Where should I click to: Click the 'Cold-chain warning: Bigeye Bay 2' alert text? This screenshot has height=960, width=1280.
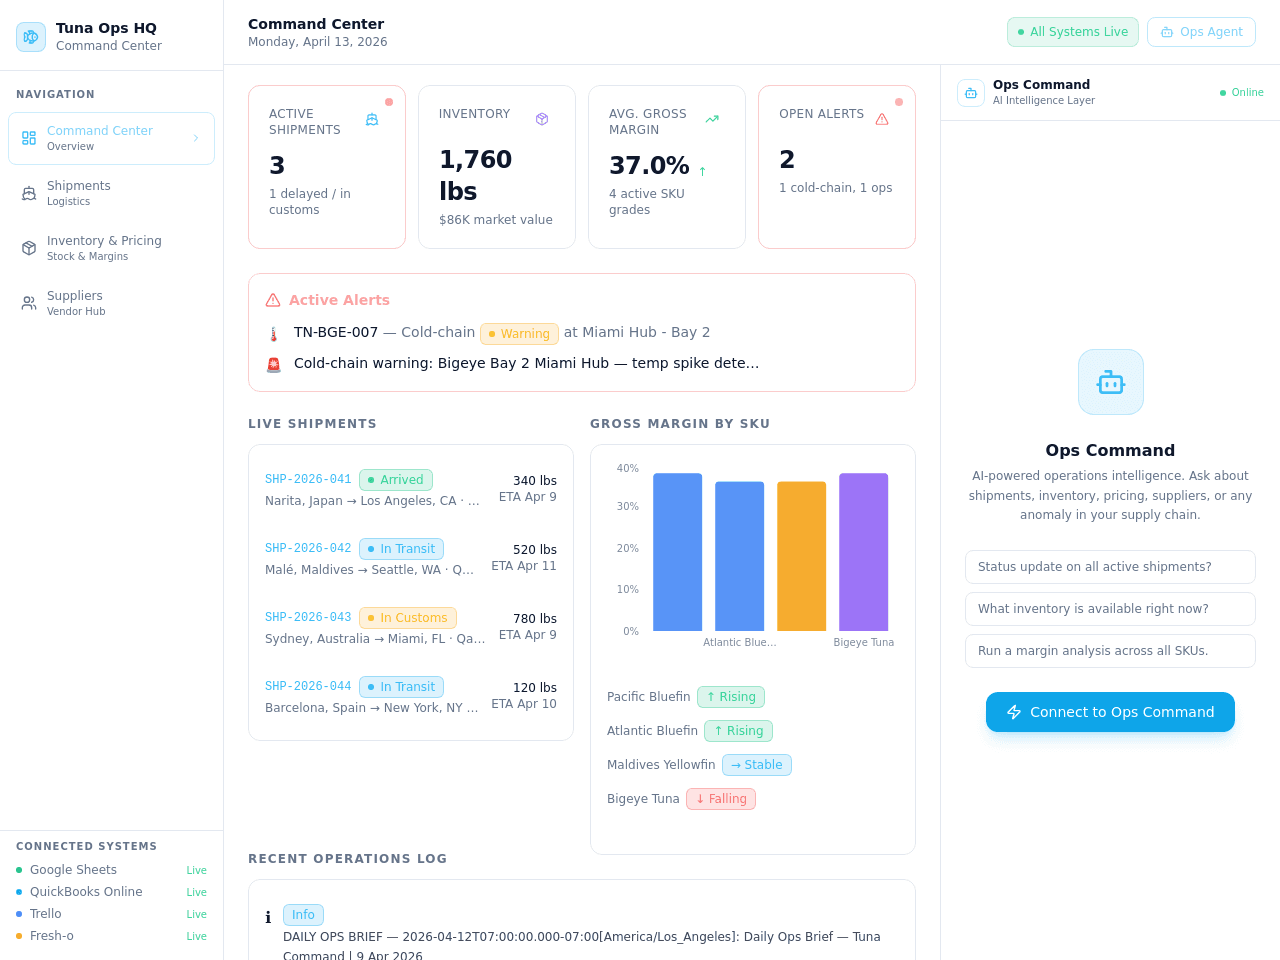527,363
